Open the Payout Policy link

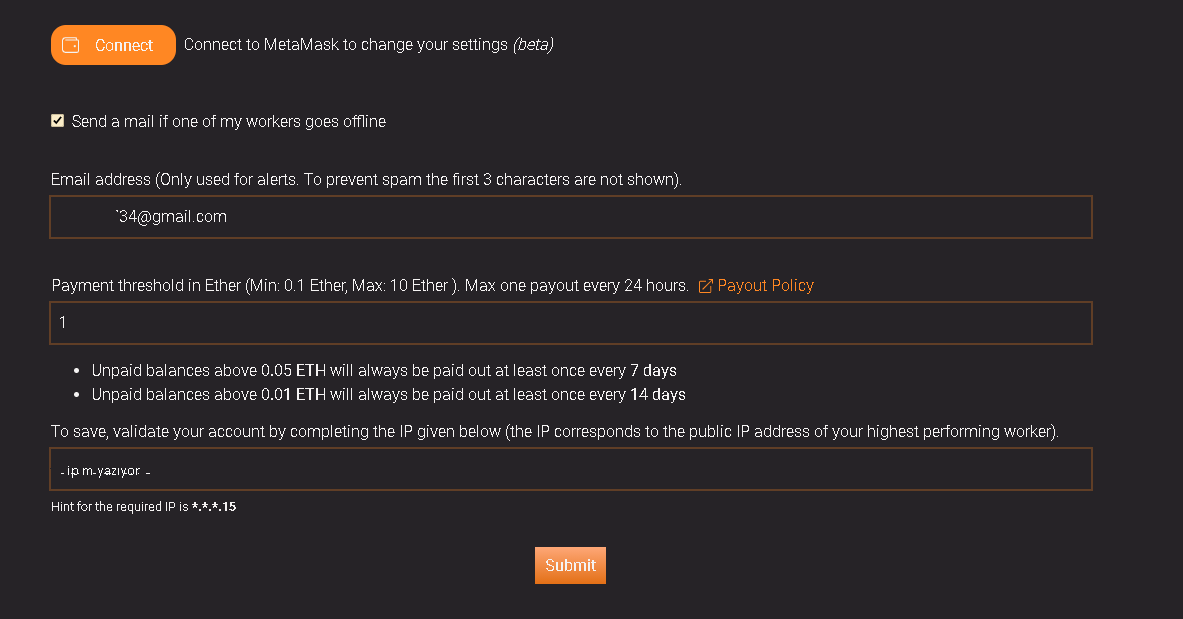pyautogui.click(x=765, y=286)
